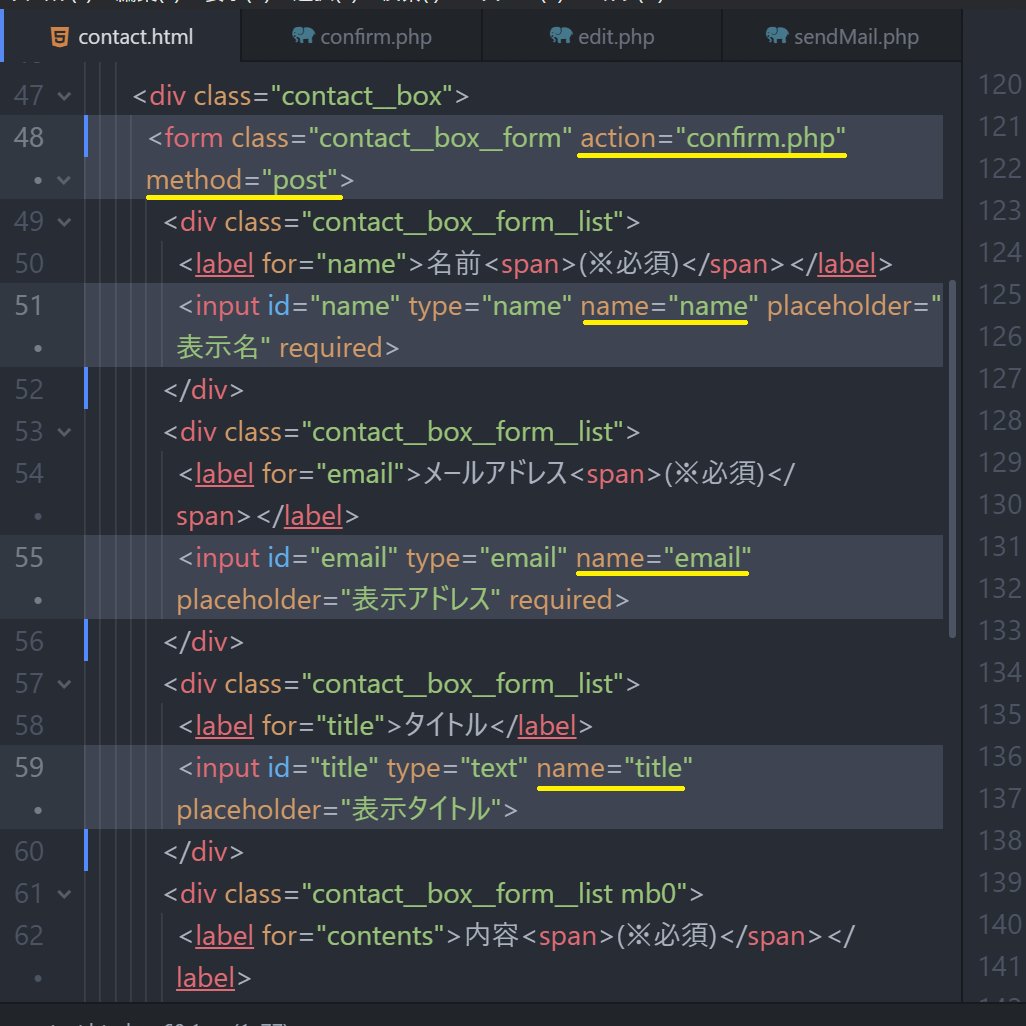This screenshot has width=1026, height=1026.
Task: Click the editor's vertical scrollbar thumb
Action: pyautogui.click(x=952, y=458)
